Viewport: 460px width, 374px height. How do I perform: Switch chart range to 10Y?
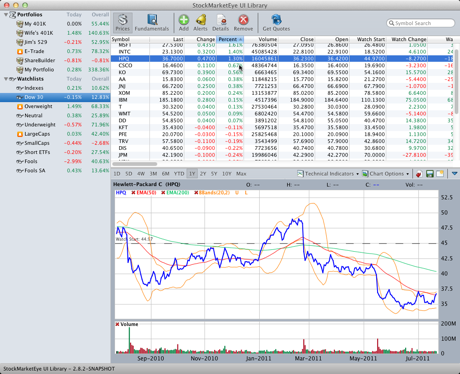(227, 174)
